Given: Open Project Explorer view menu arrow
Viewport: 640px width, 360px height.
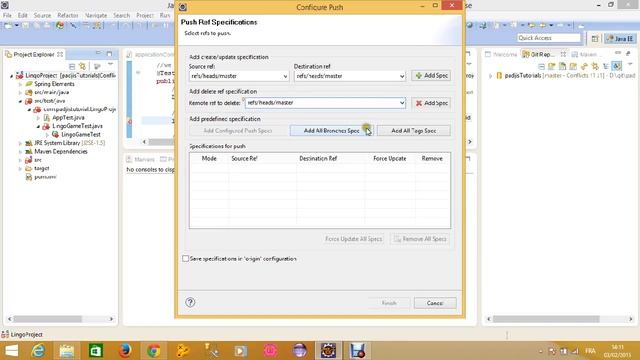Looking at the screenshot, I should coord(110,65).
